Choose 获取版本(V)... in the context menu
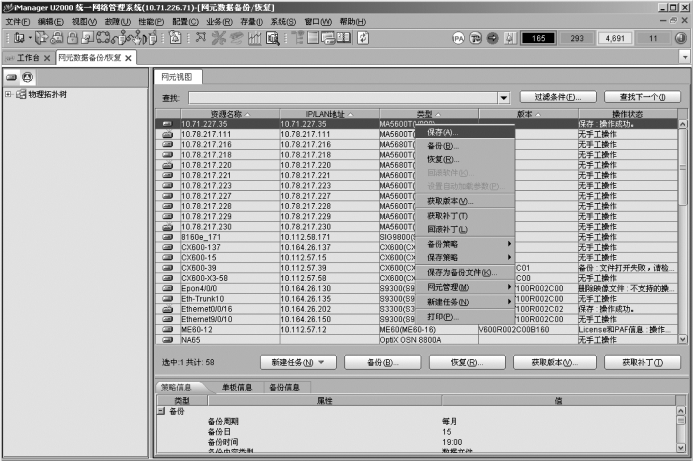This screenshot has width=693, height=461. pyautogui.click(x=465, y=201)
